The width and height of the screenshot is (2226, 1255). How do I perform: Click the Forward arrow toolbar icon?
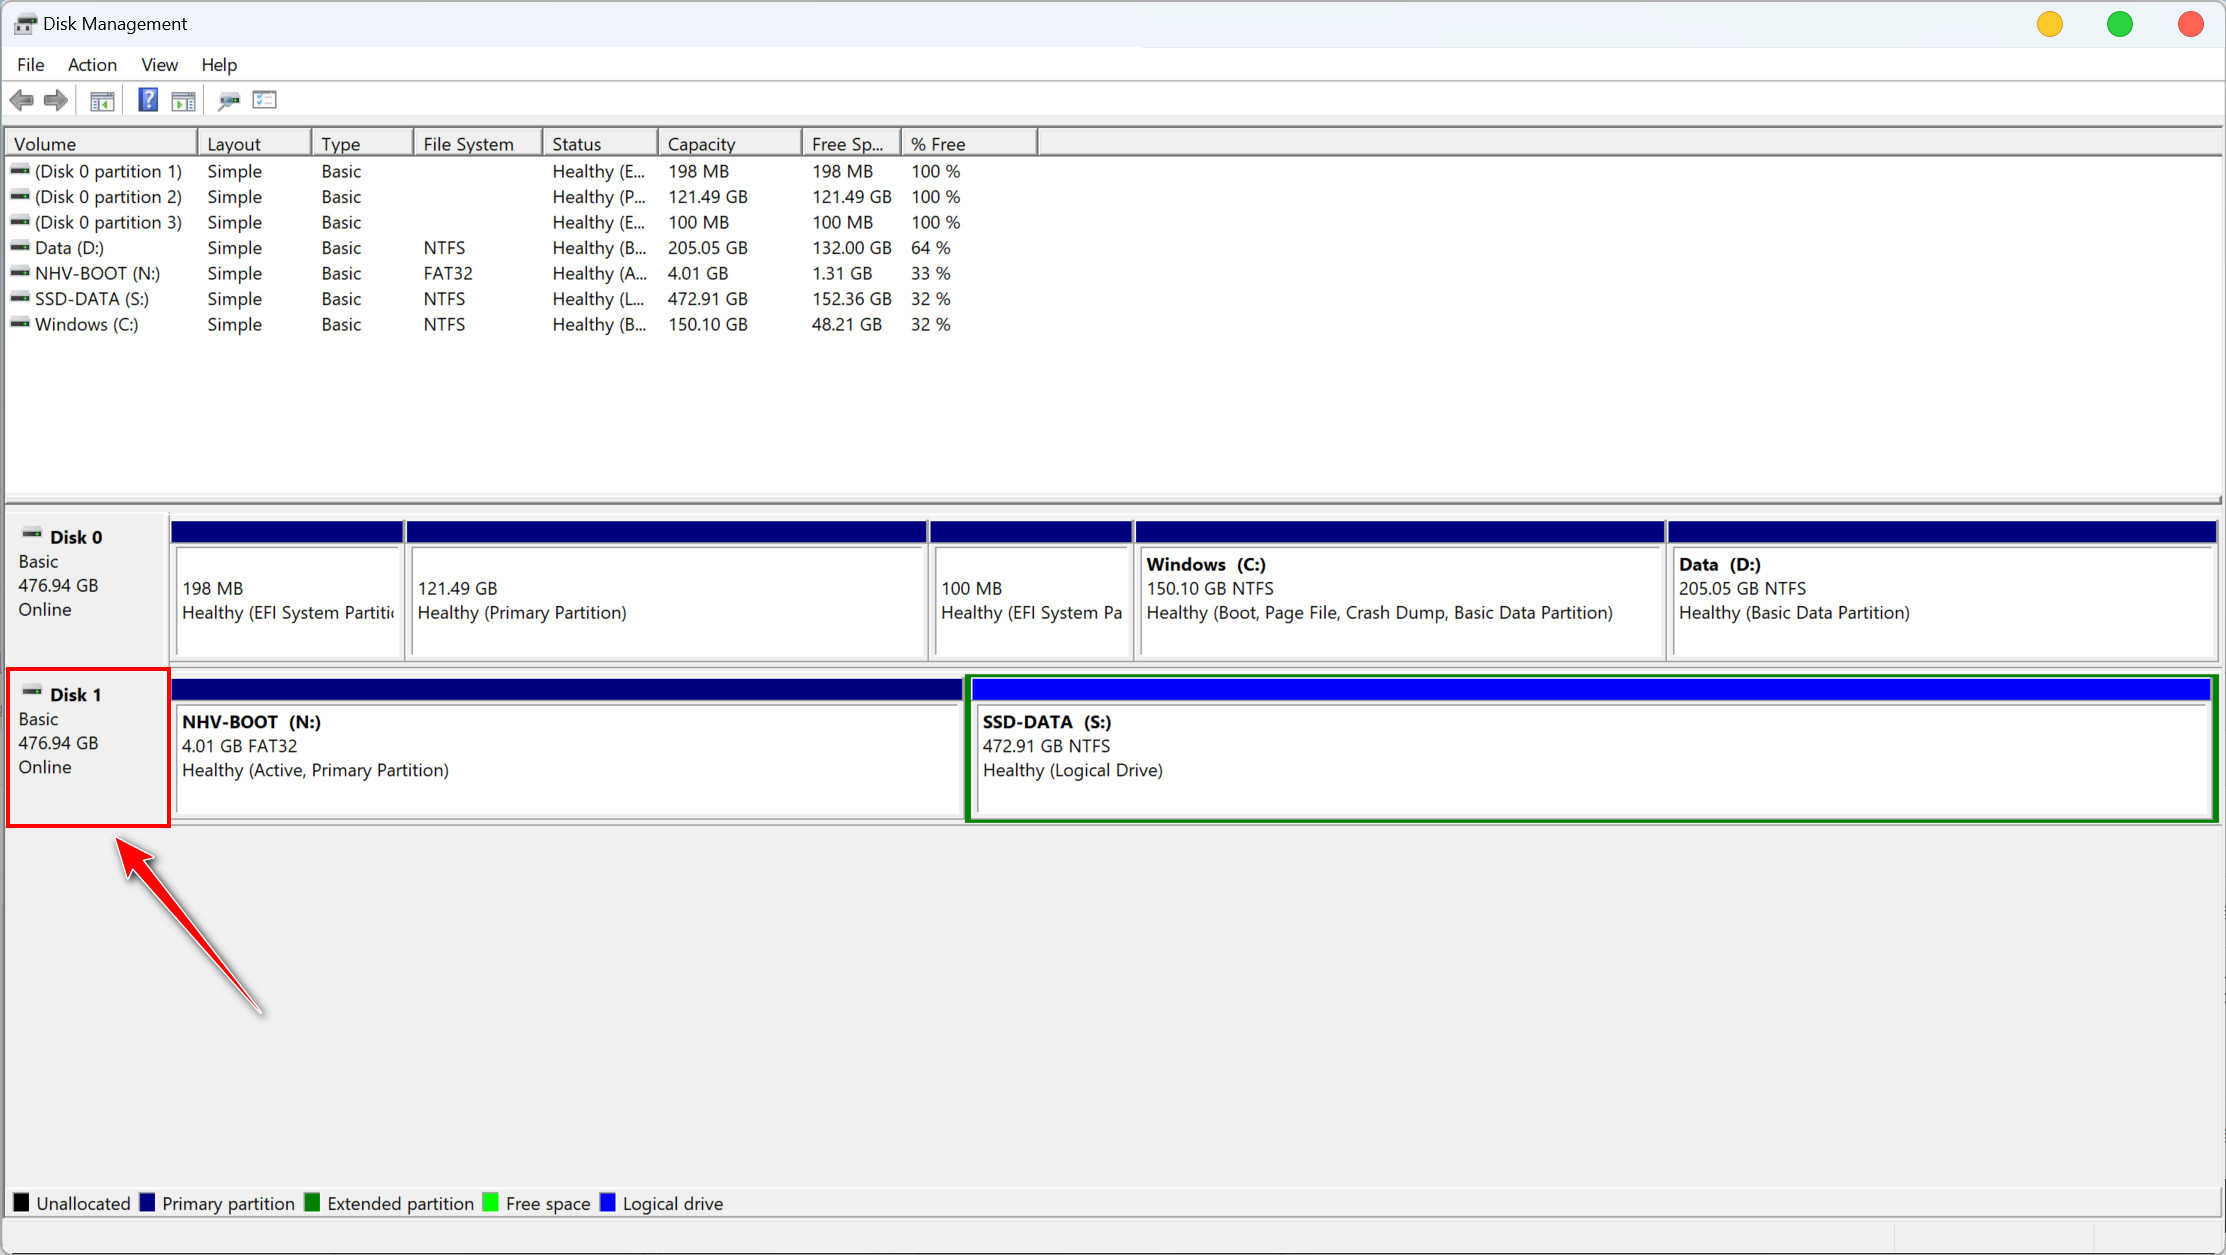click(x=56, y=100)
